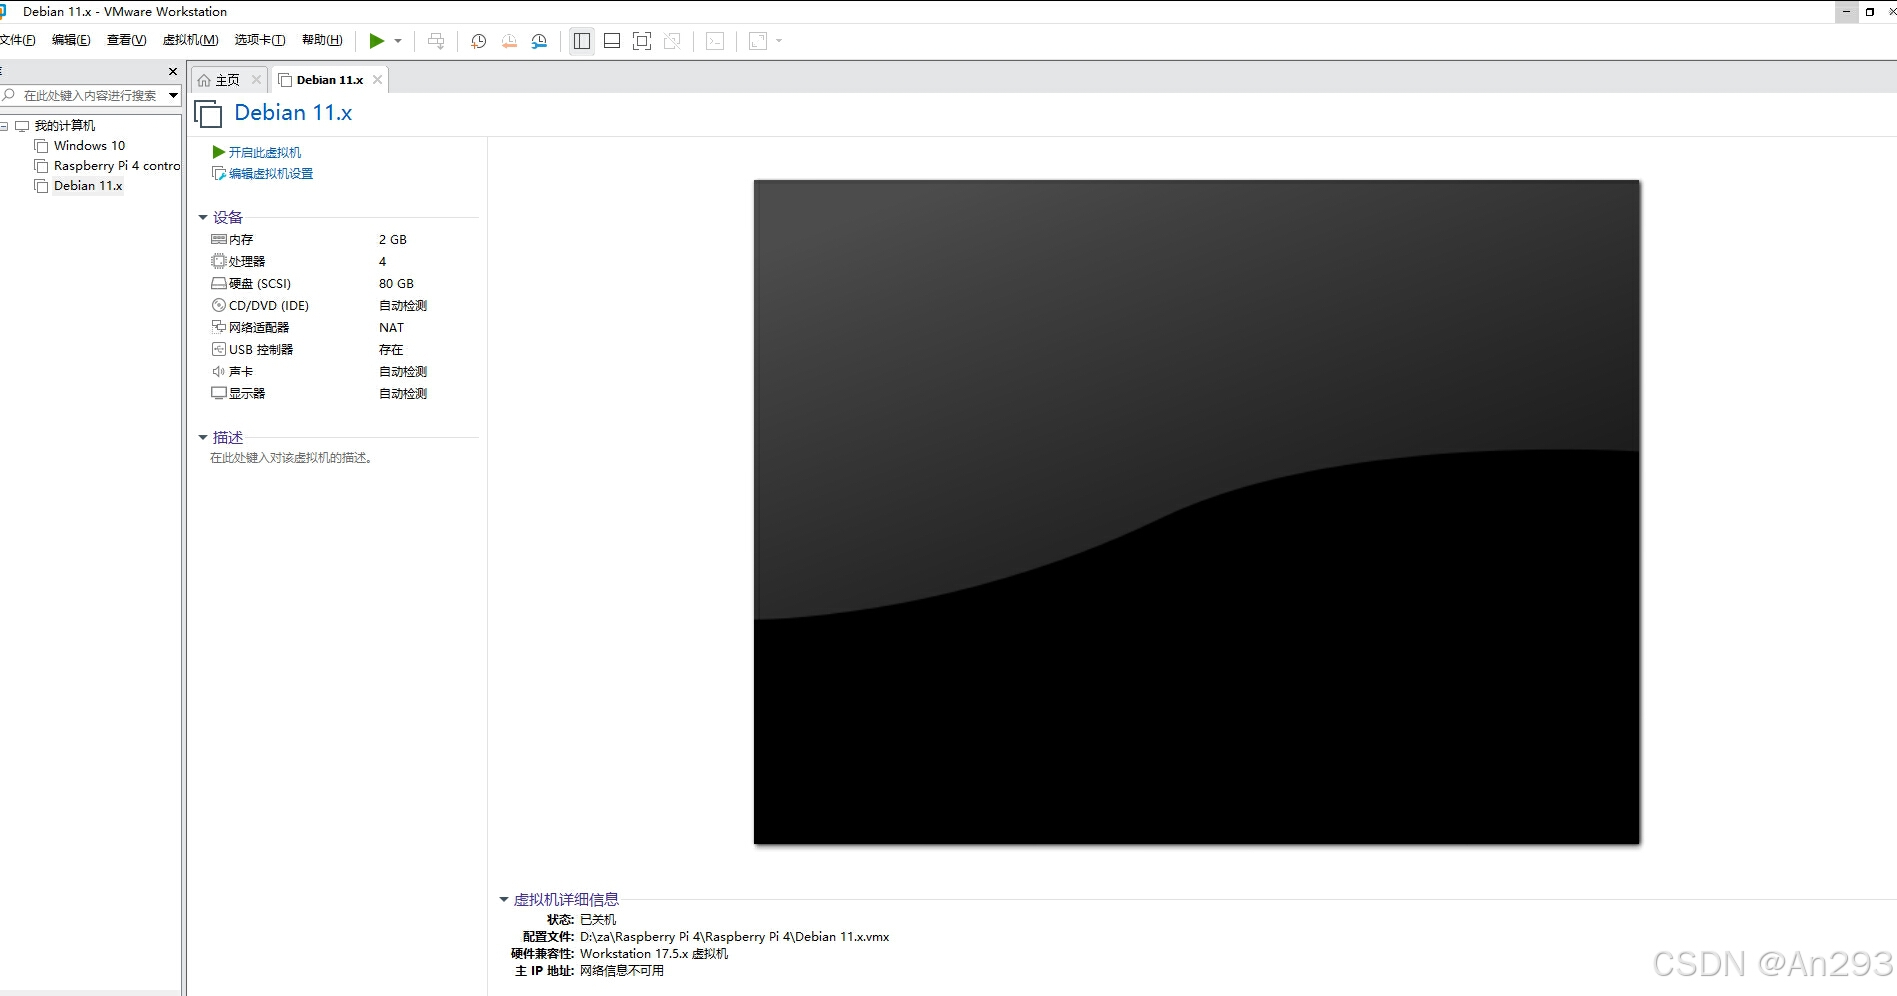Viewport: 1897px width, 996px height.
Task: Close the 主页 tab
Action: [256, 80]
